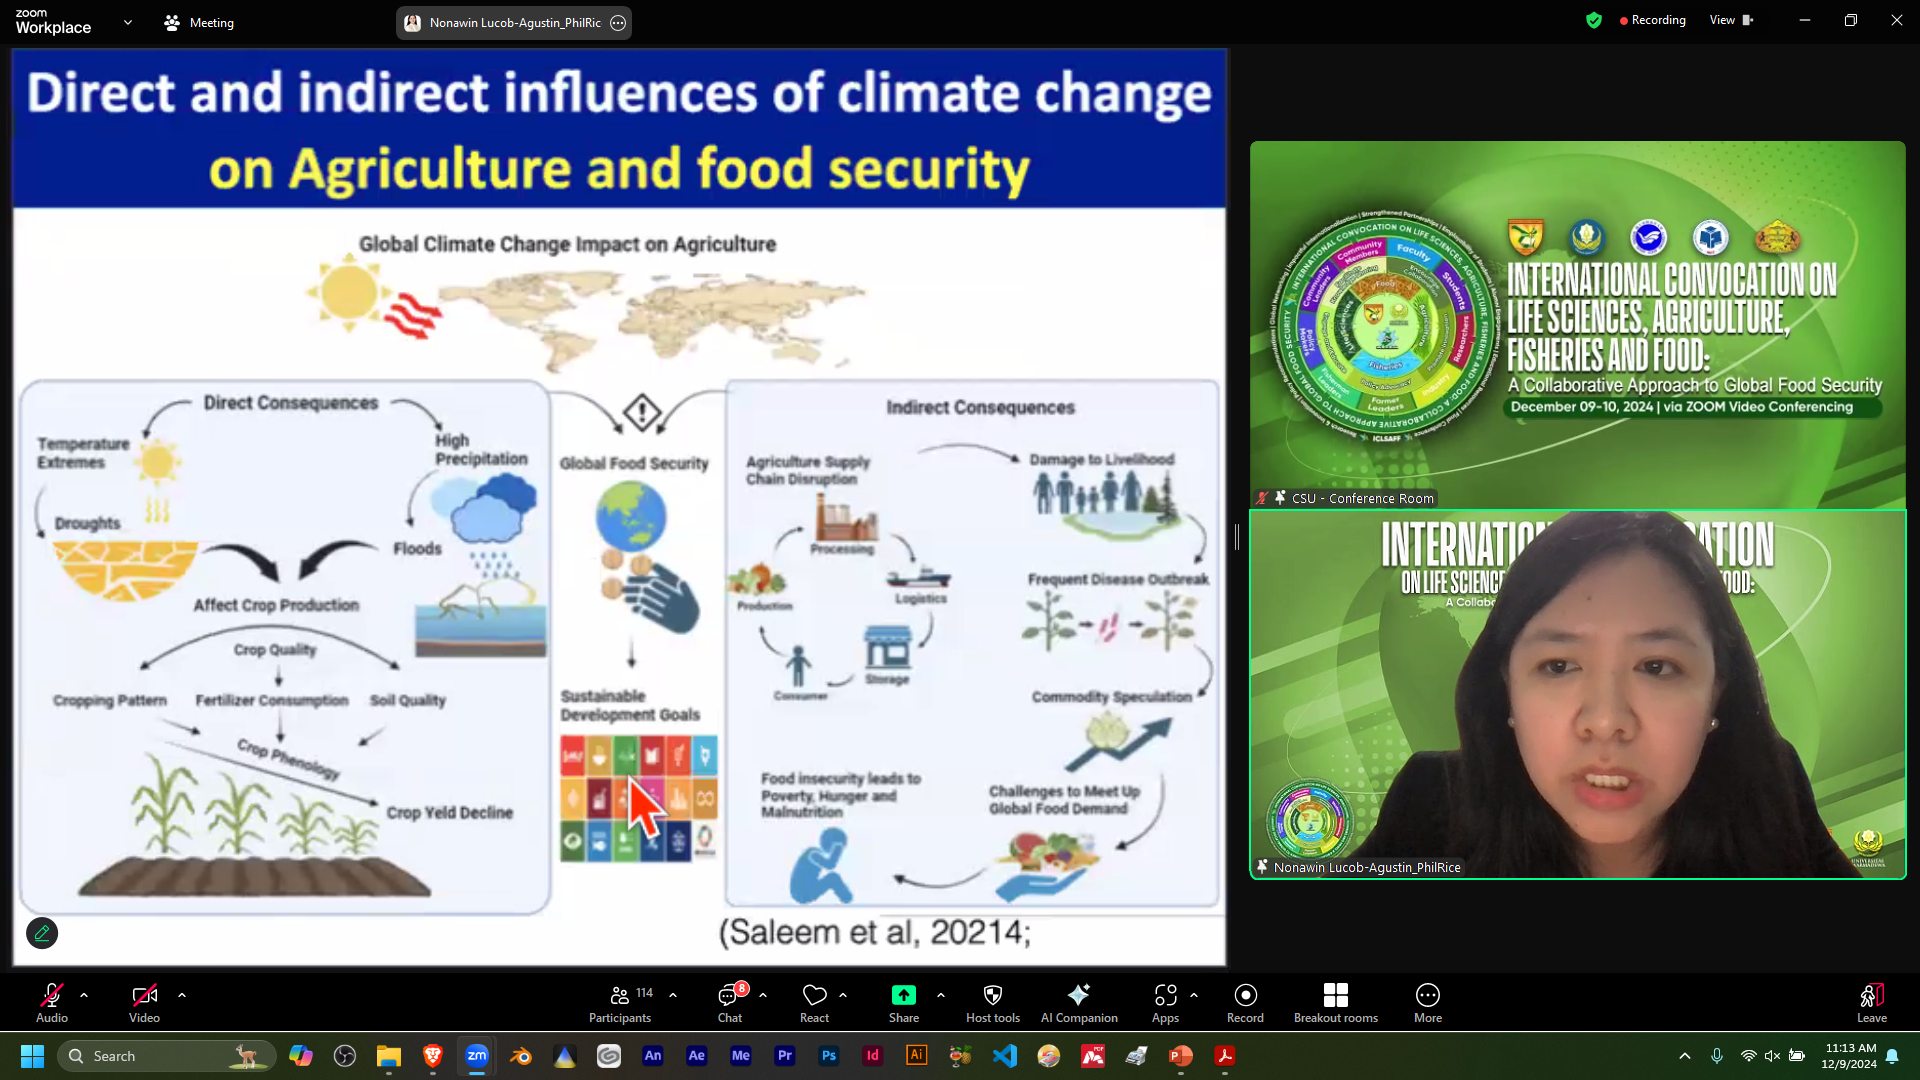This screenshot has width=1920, height=1080.
Task: Unmute the Audio microphone
Action: (51, 1002)
